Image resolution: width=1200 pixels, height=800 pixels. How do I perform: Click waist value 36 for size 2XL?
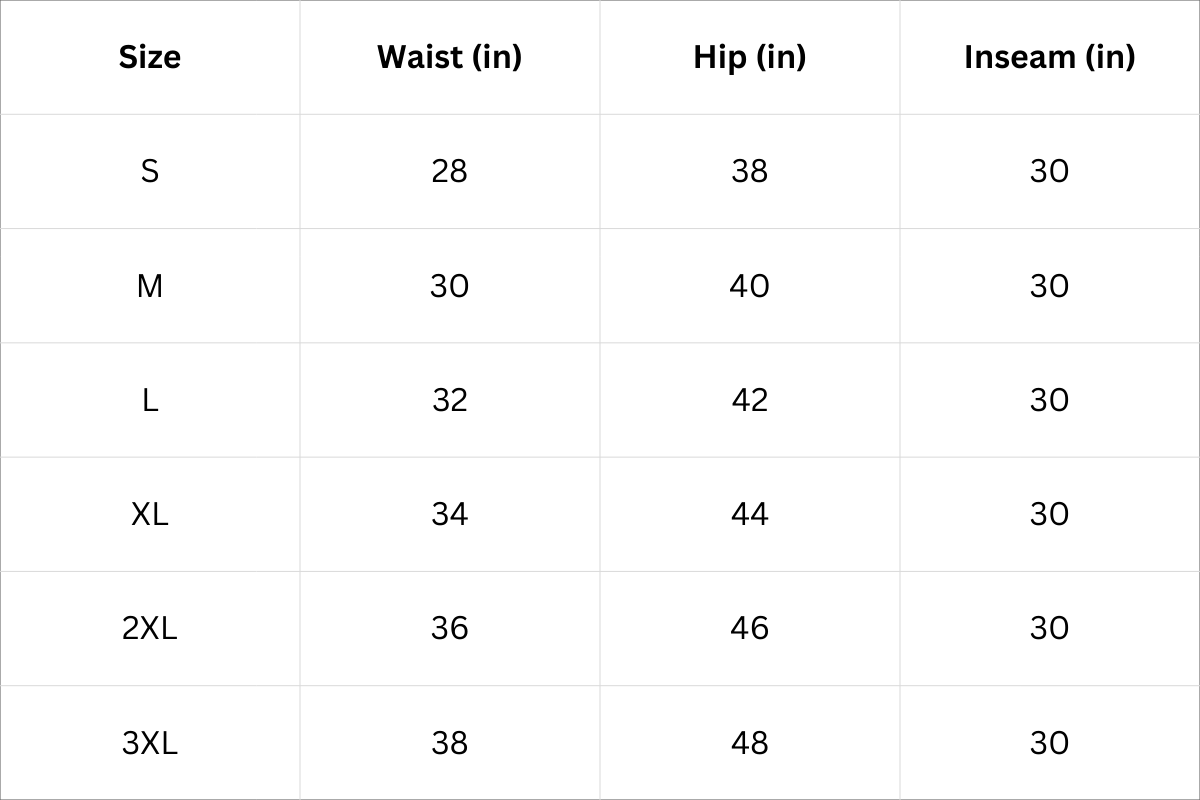[449, 628]
